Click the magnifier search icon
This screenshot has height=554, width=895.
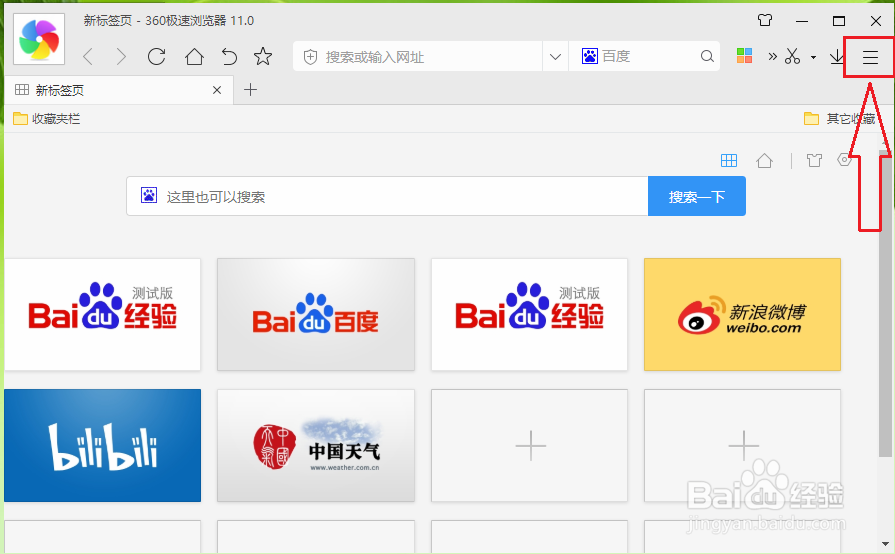coord(707,56)
